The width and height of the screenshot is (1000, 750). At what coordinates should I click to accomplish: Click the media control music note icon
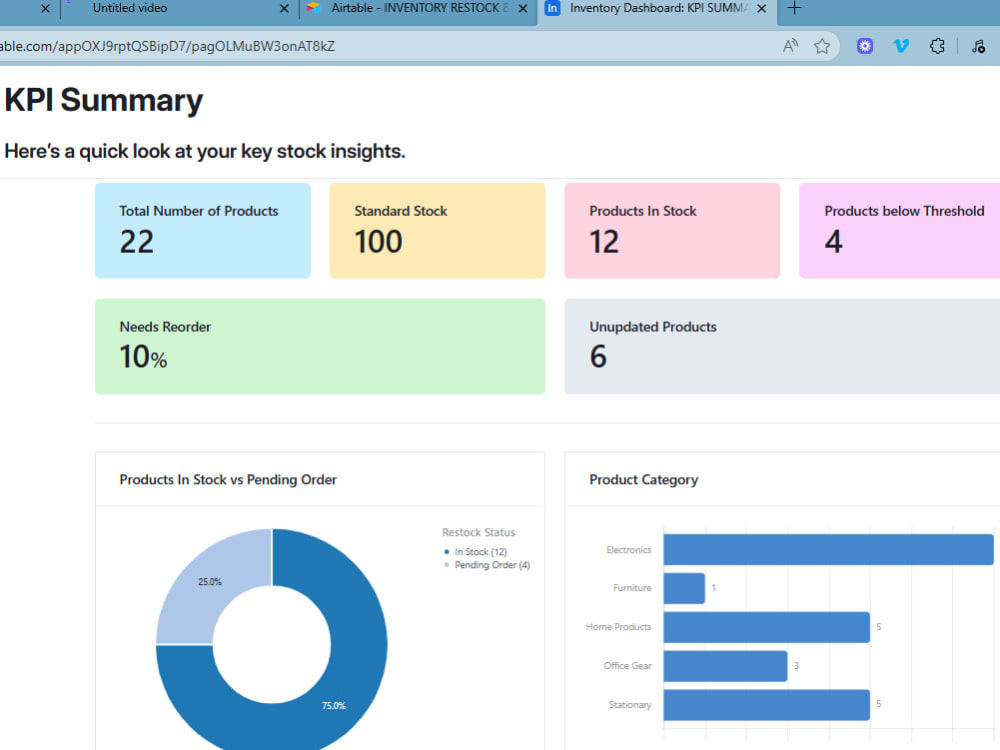pos(978,46)
